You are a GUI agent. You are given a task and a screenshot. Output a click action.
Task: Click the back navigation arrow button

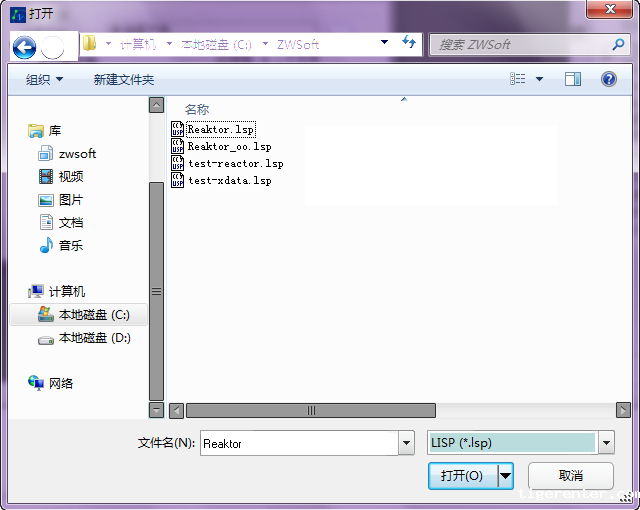25,46
